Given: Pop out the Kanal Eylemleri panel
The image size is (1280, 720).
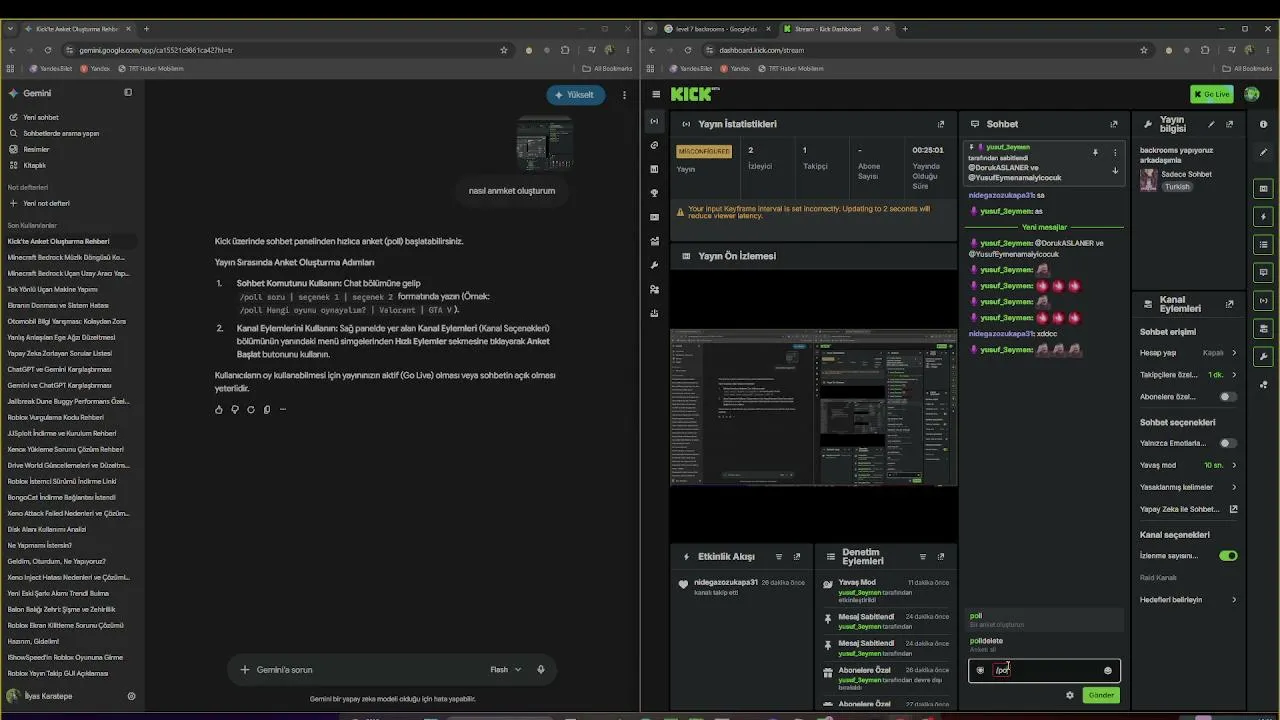Looking at the screenshot, I should [1229, 304].
